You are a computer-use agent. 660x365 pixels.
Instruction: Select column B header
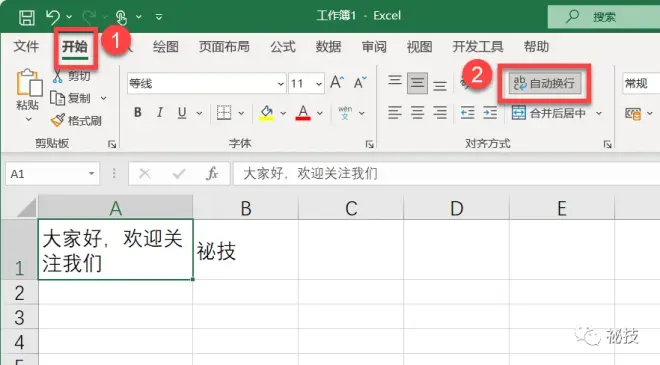coord(246,208)
